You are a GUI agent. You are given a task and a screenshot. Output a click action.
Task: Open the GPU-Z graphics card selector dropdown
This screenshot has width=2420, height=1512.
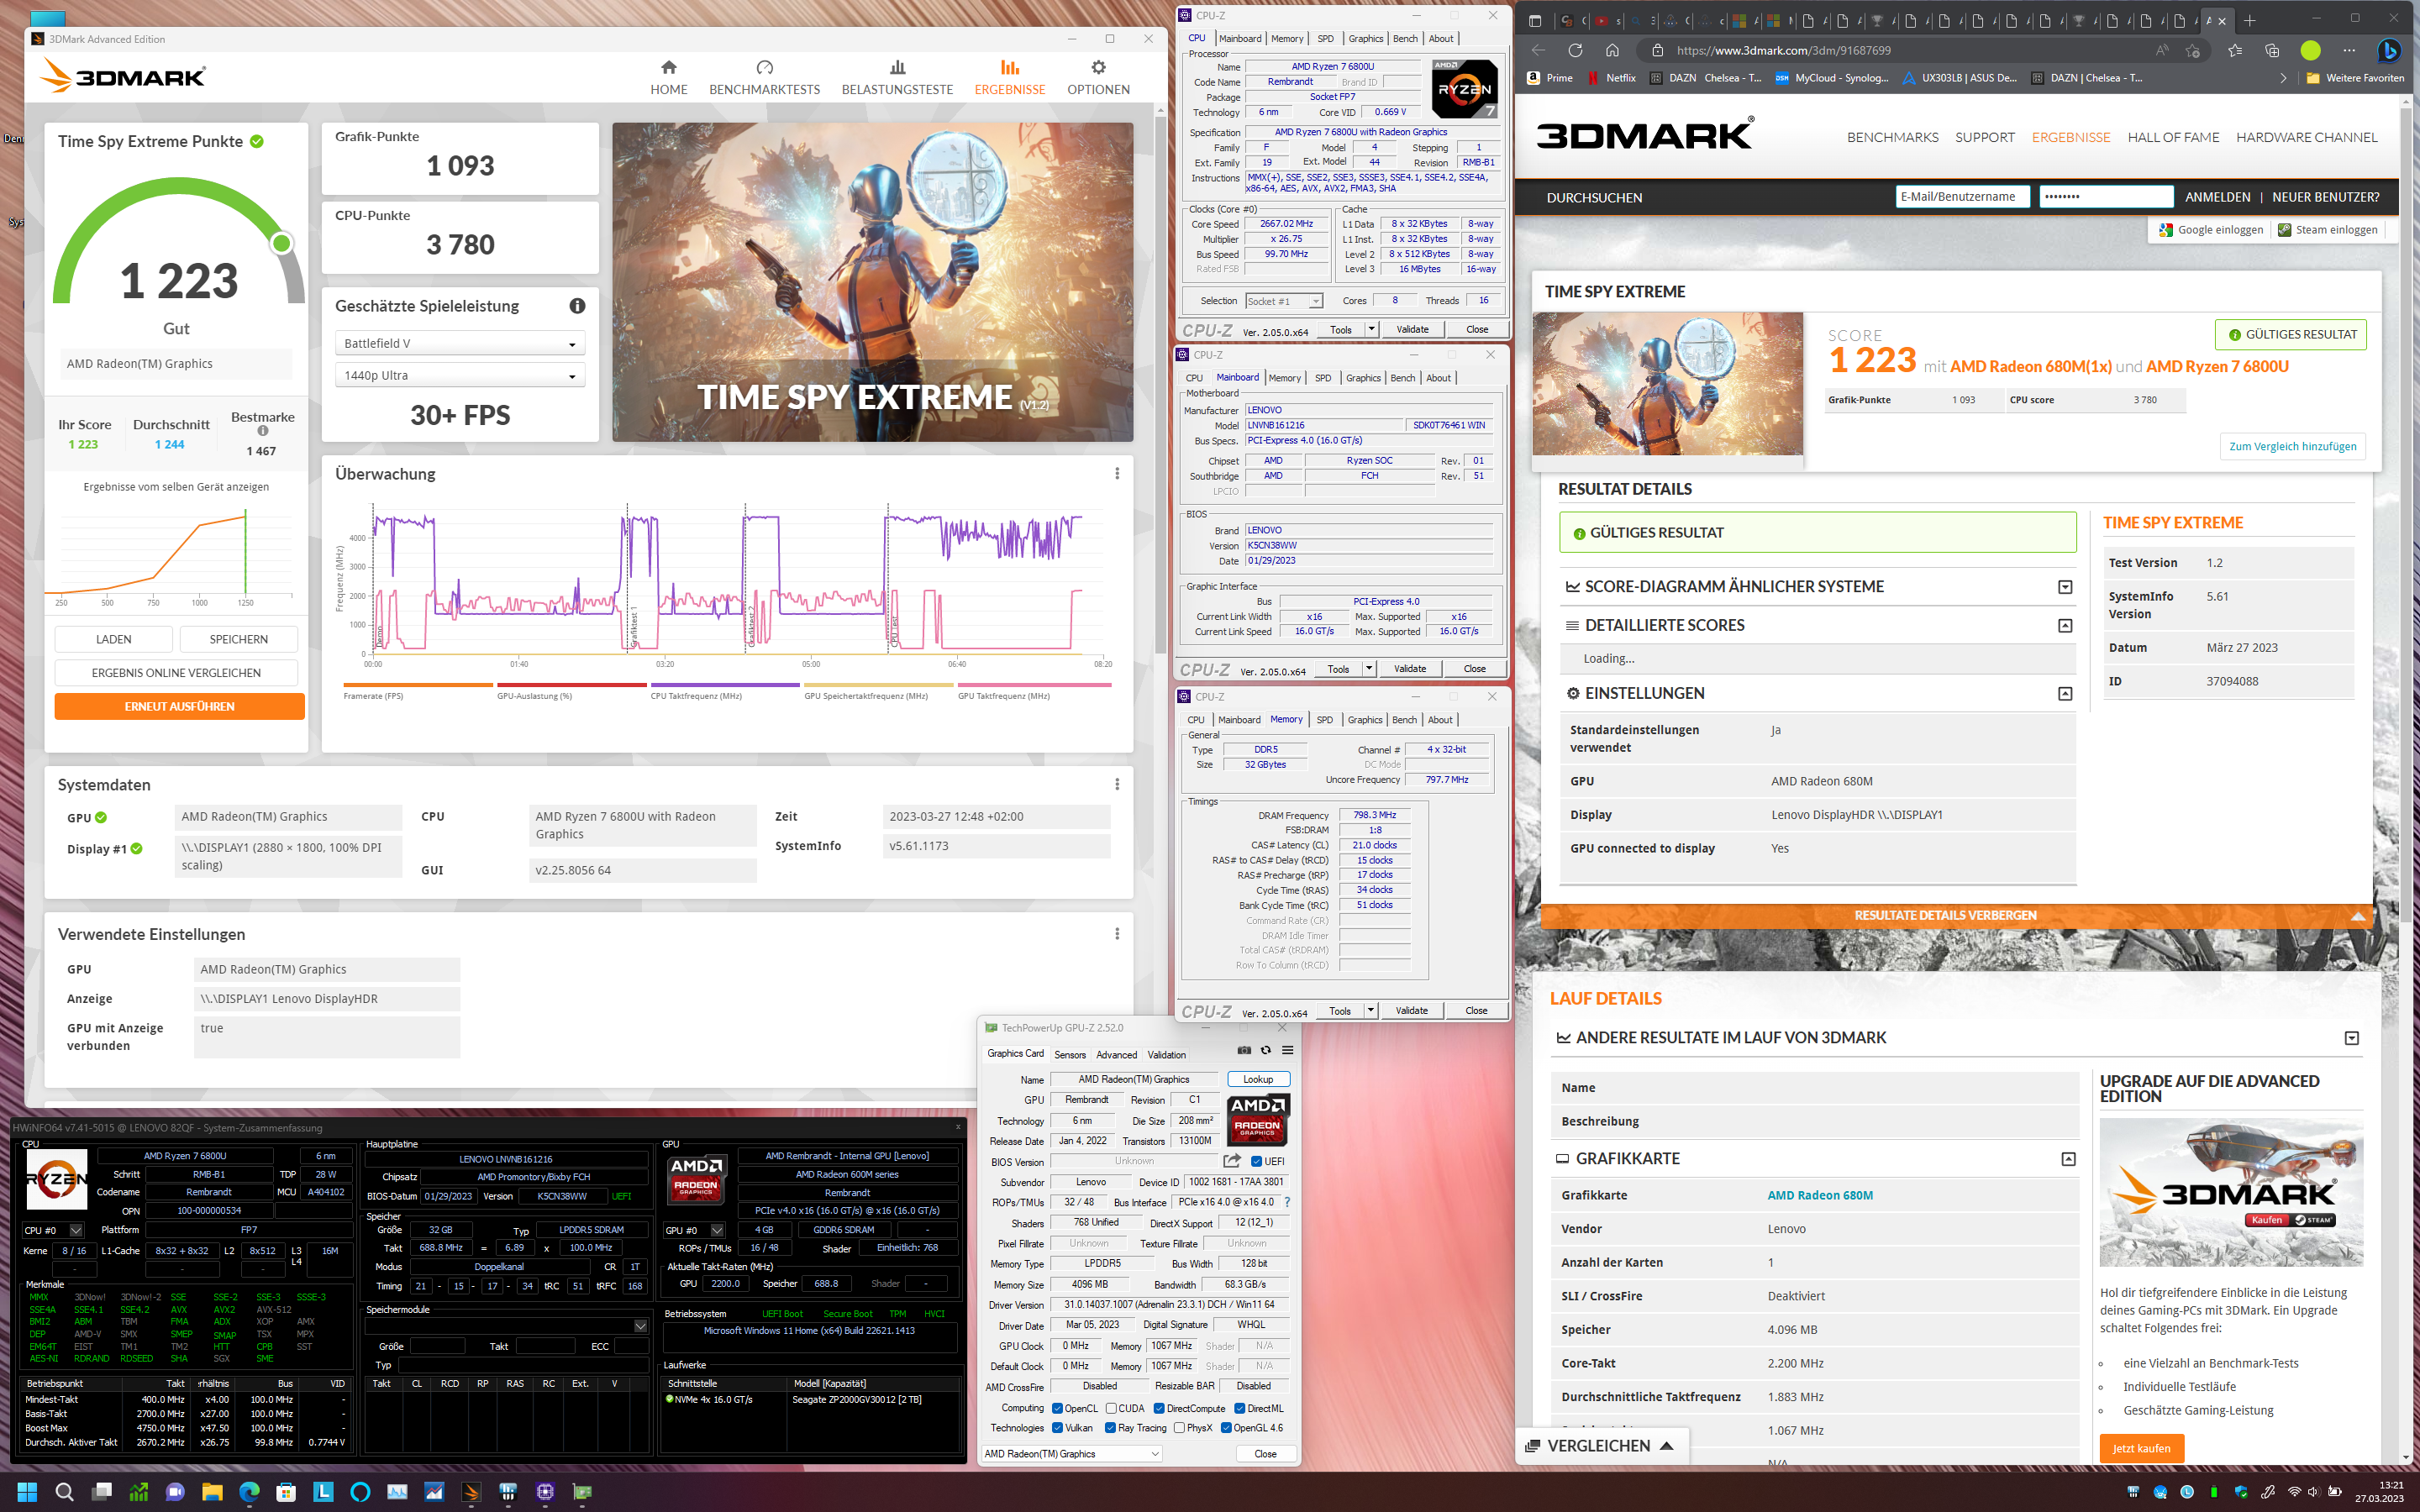pos(1071,1453)
